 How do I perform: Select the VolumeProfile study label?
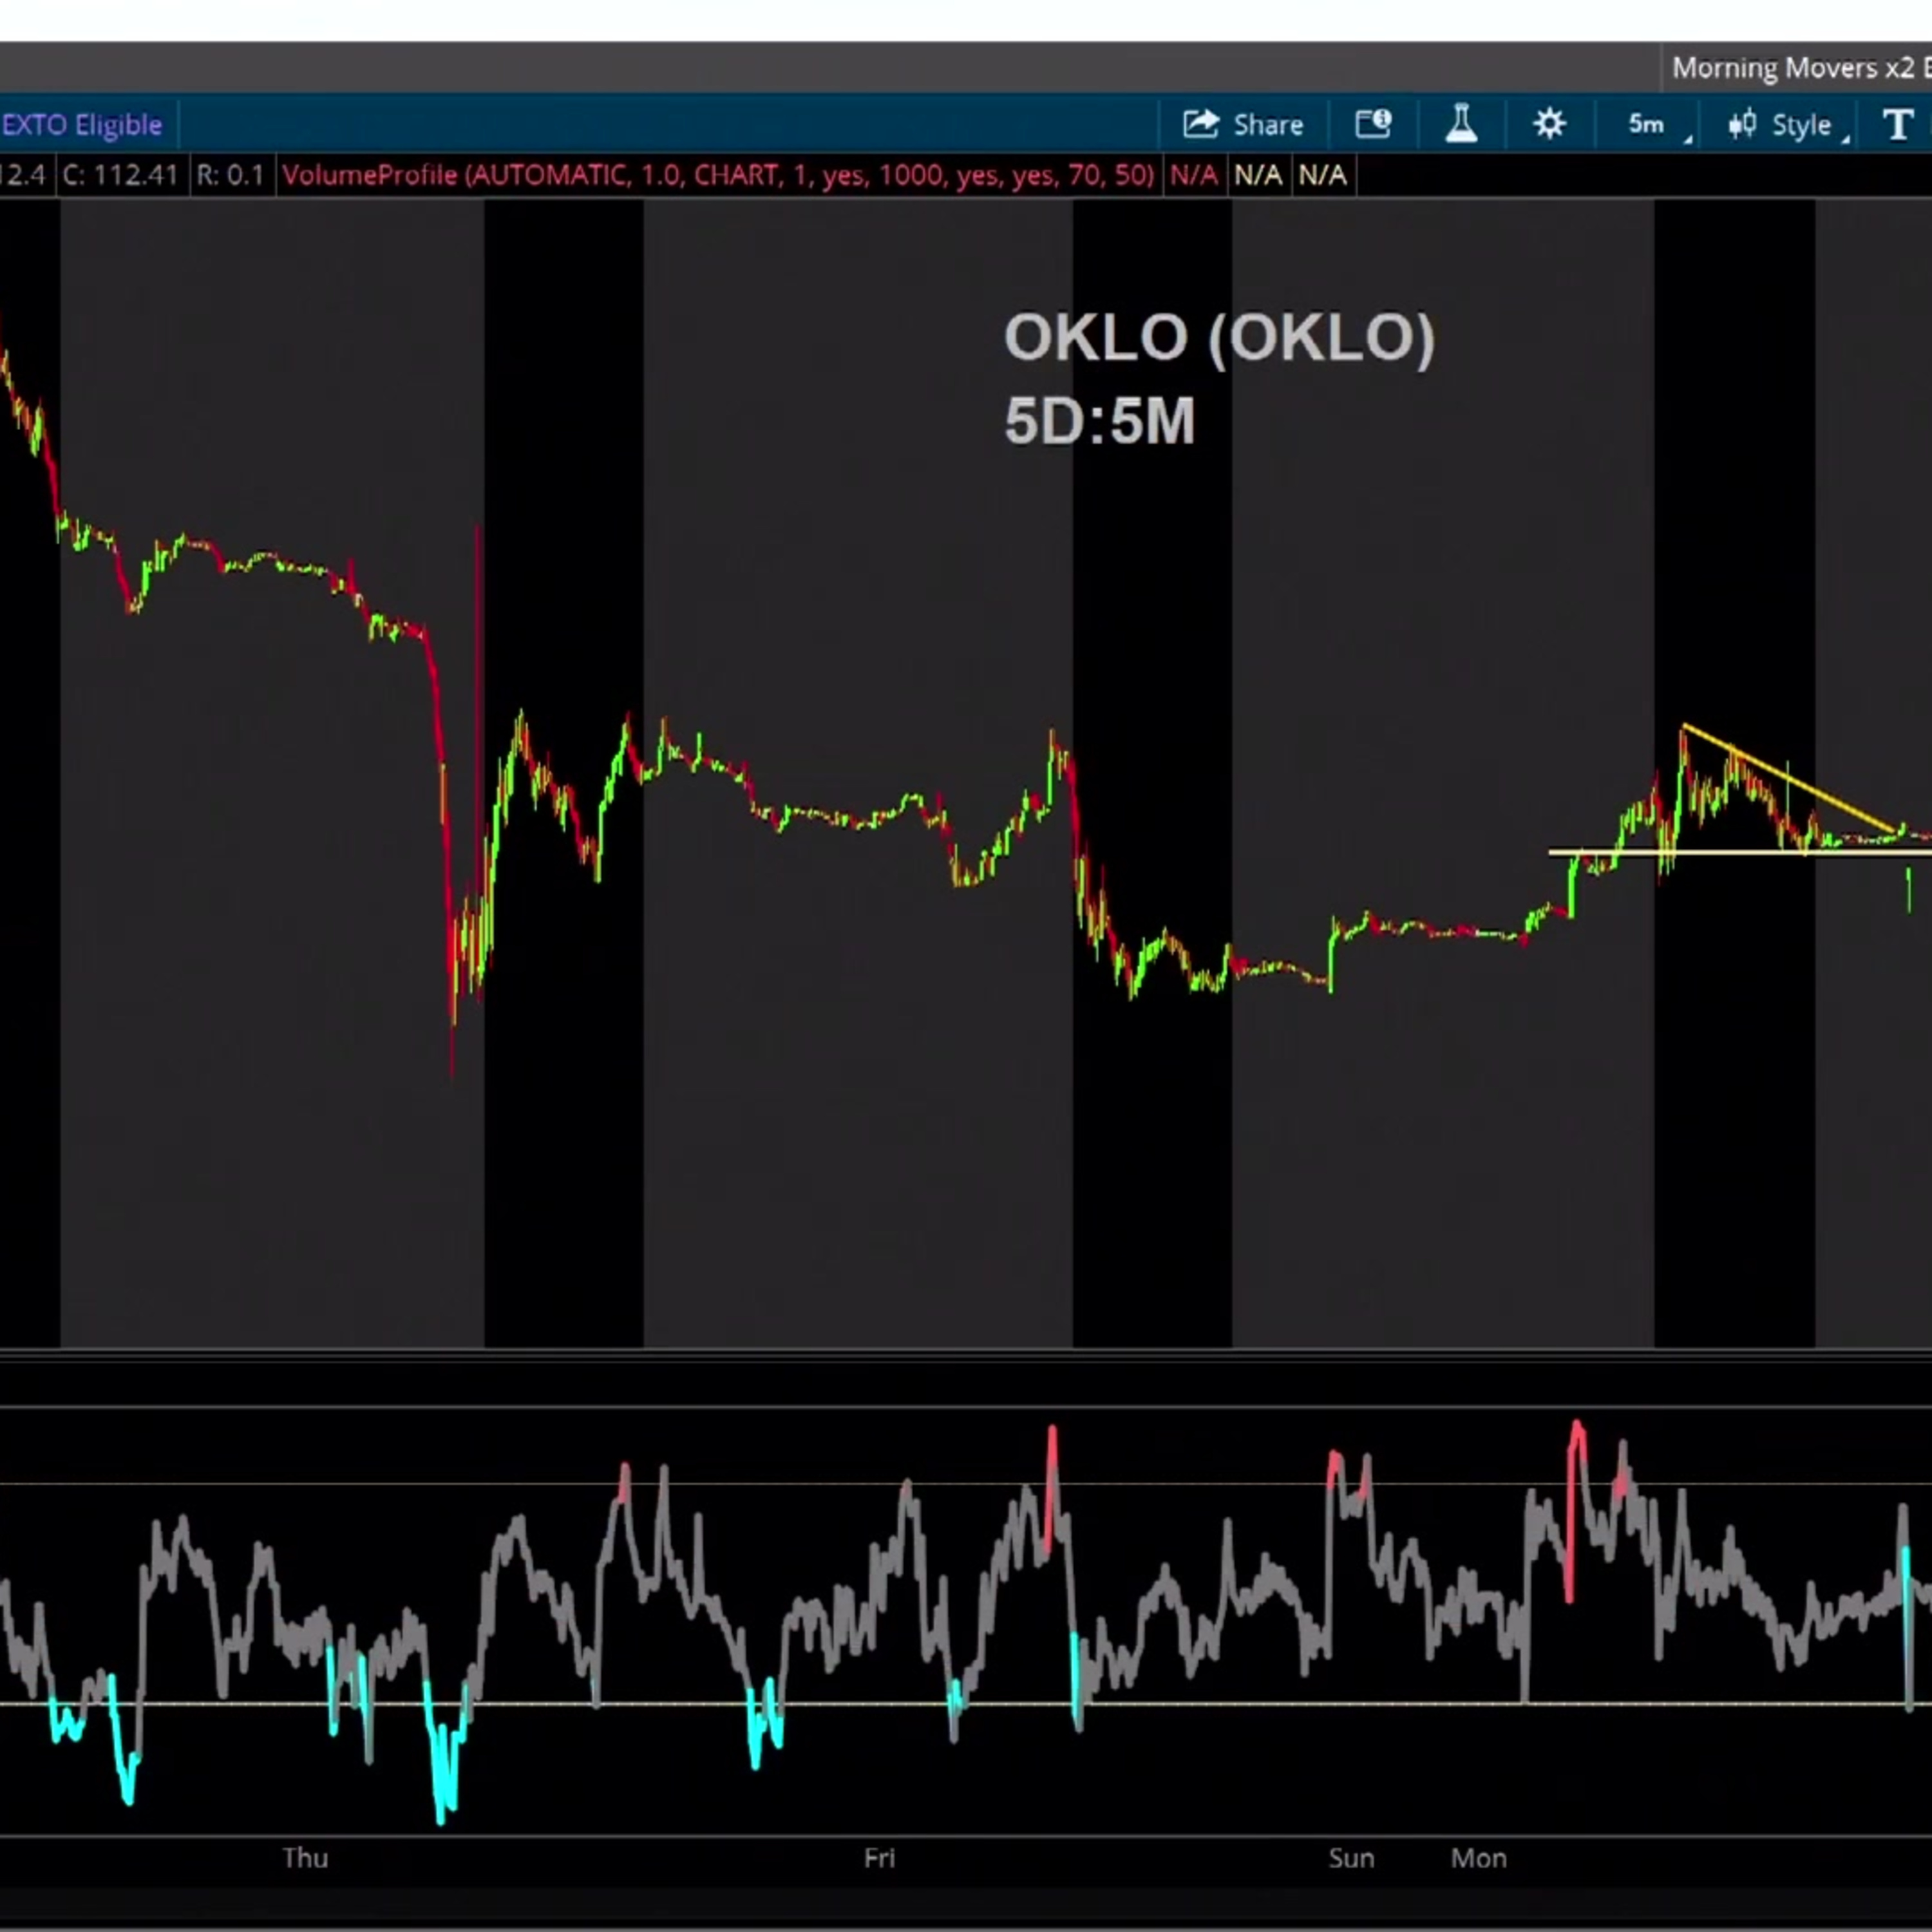718,175
